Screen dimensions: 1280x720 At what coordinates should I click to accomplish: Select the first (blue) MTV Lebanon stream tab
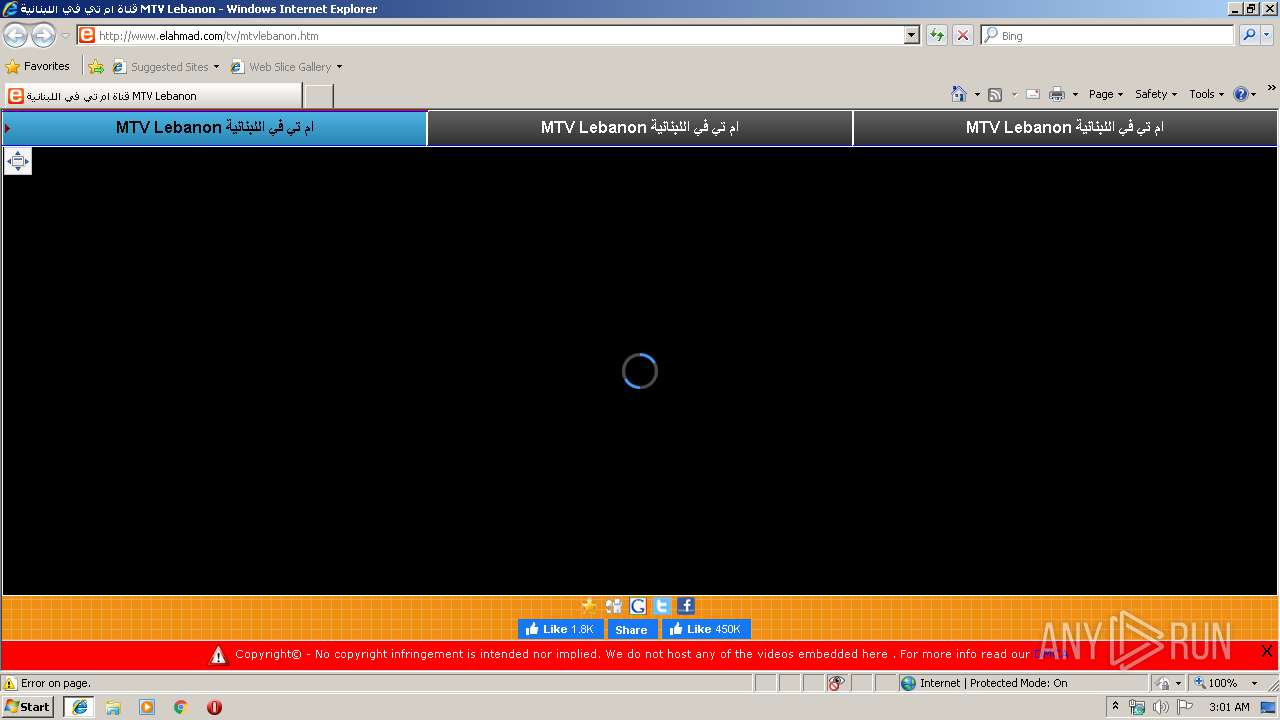coord(214,128)
